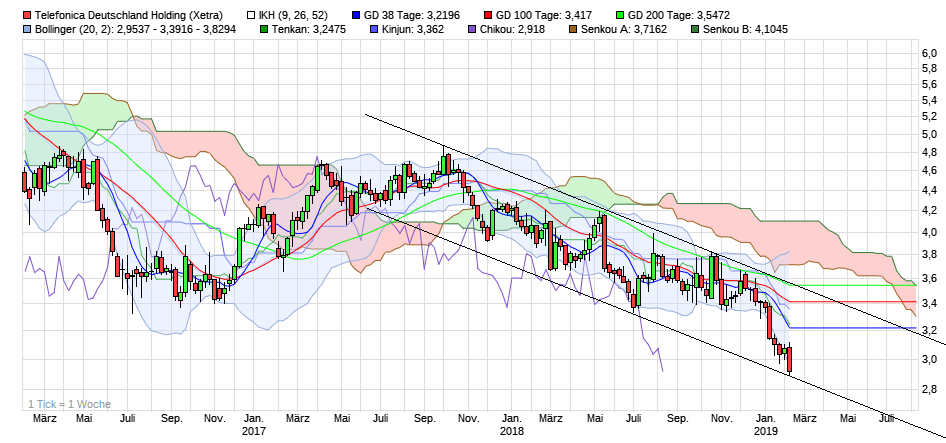Image resolution: width=946 pixels, height=443 pixels.
Task: Click the 2018 year label on the time axis
Action: click(512, 431)
